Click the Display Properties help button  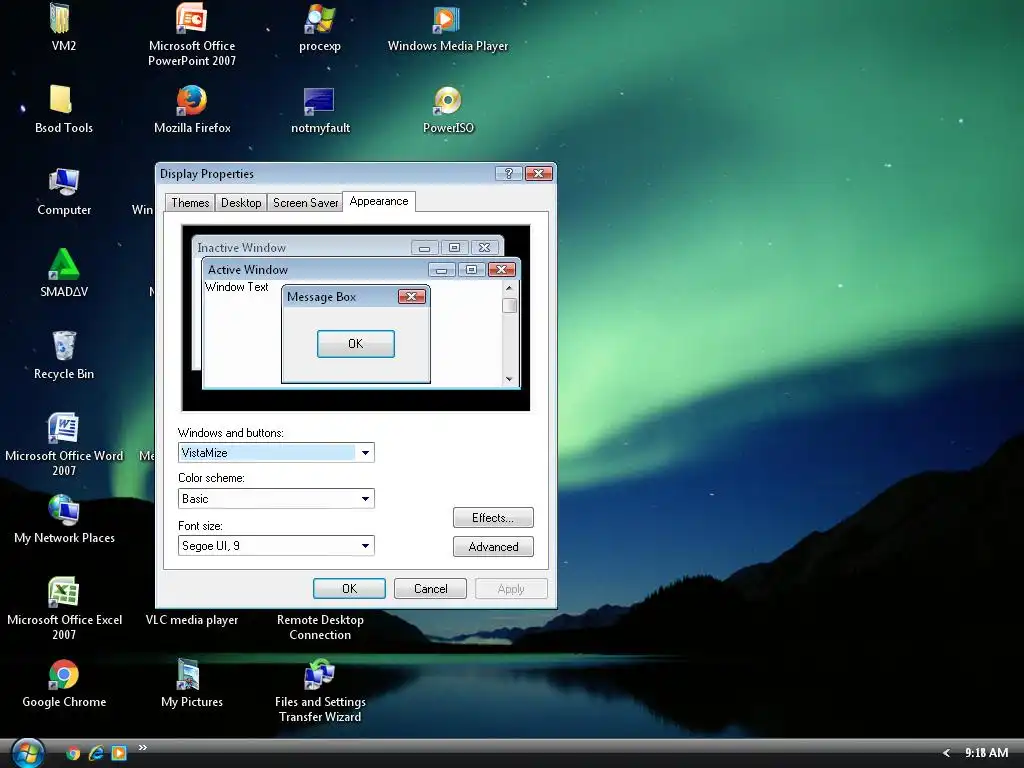(x=508, y=173)
